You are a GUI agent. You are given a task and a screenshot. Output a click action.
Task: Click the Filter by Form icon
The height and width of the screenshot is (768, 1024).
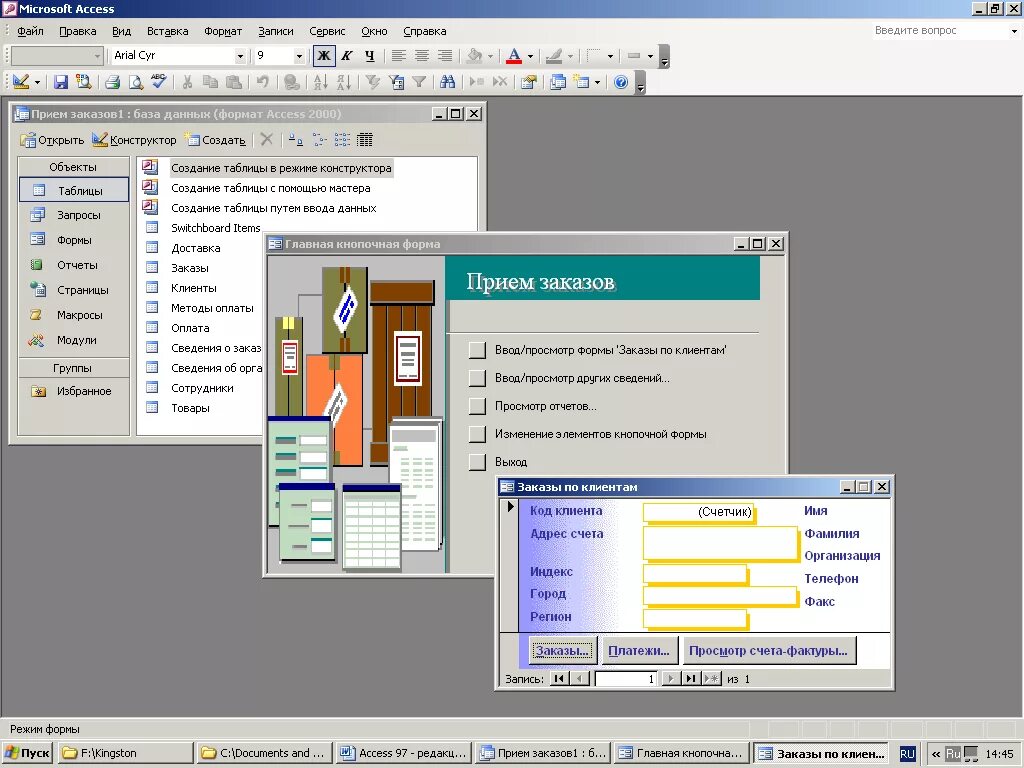point(396,82)
